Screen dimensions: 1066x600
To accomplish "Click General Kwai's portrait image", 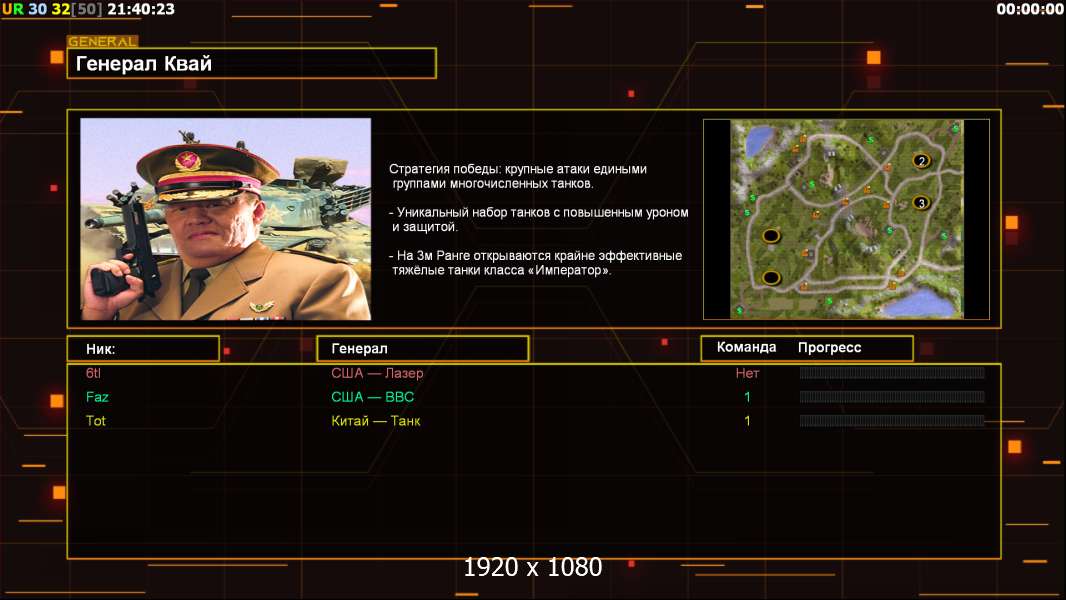I will (x=226, y=219).
